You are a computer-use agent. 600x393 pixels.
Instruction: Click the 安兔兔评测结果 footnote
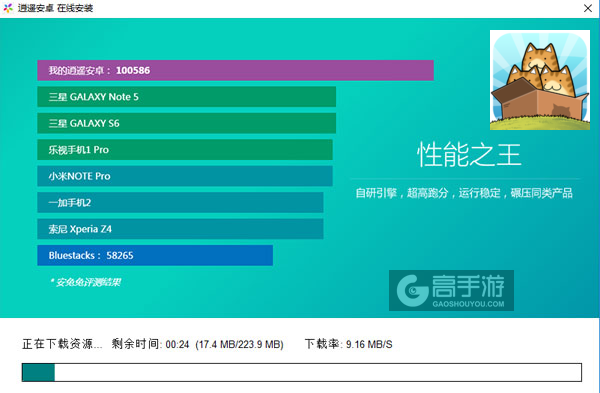pos(85,282)
